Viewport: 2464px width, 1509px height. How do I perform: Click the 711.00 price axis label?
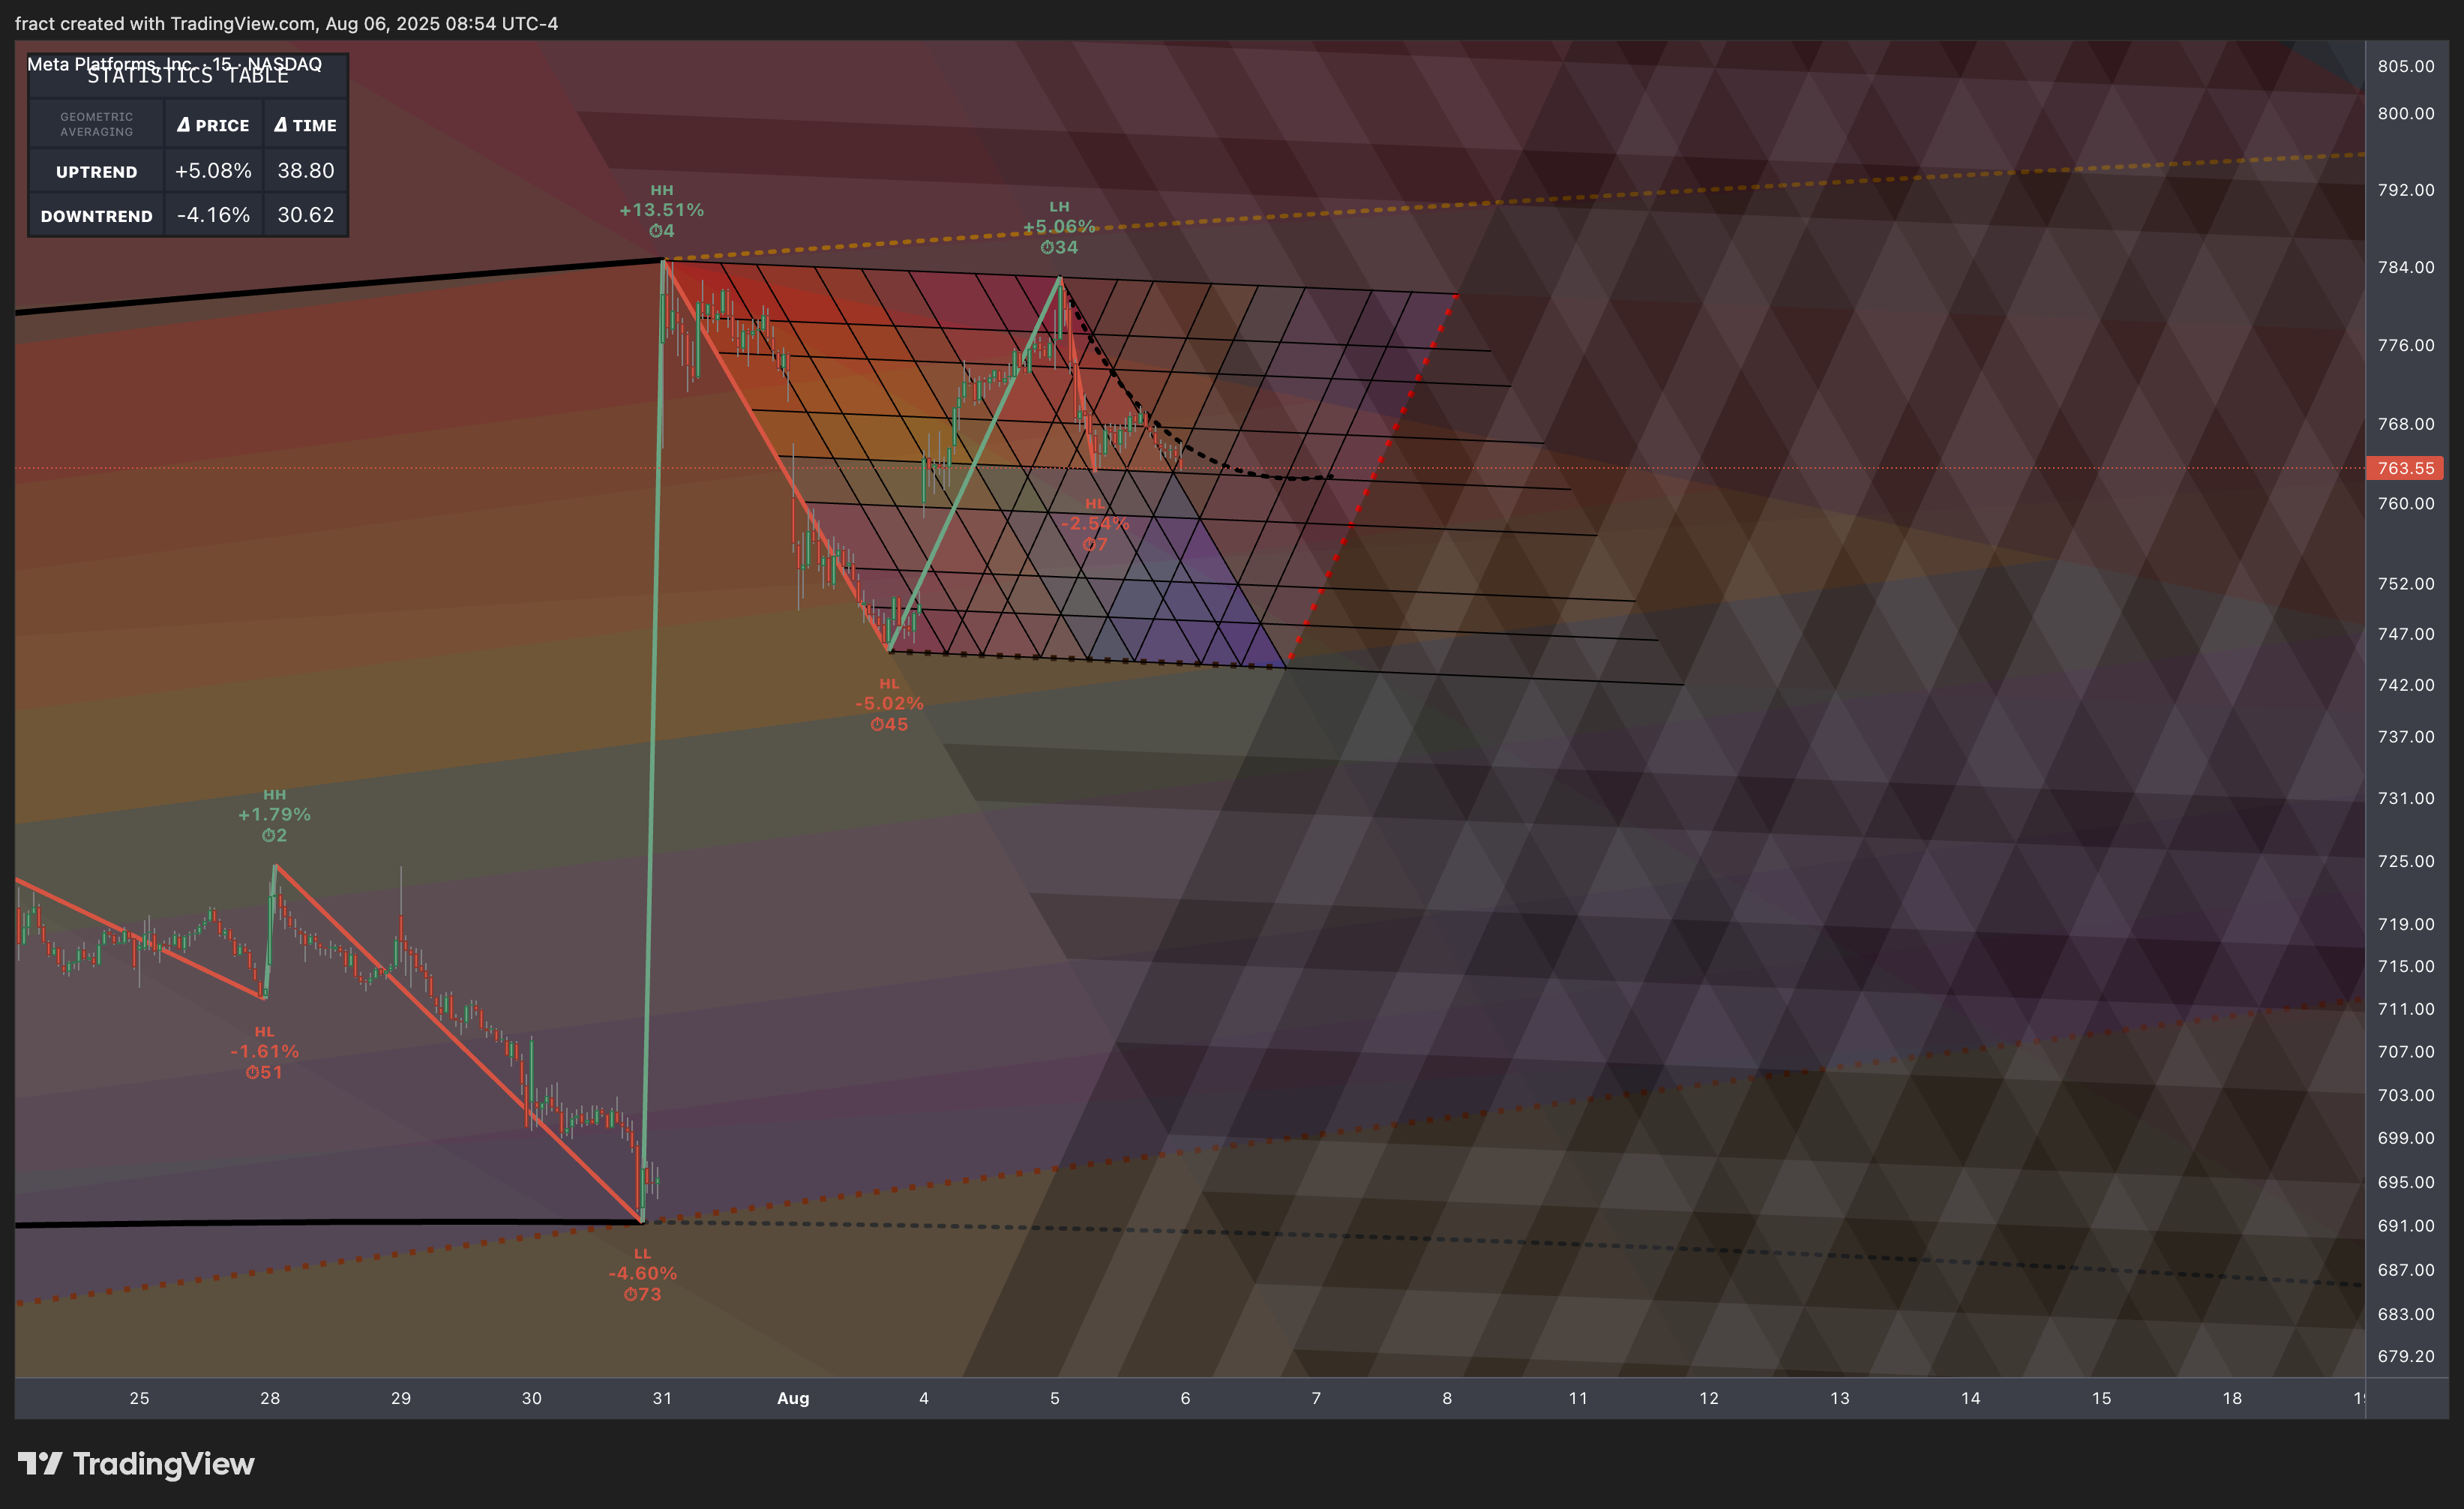[2405, 1009]
